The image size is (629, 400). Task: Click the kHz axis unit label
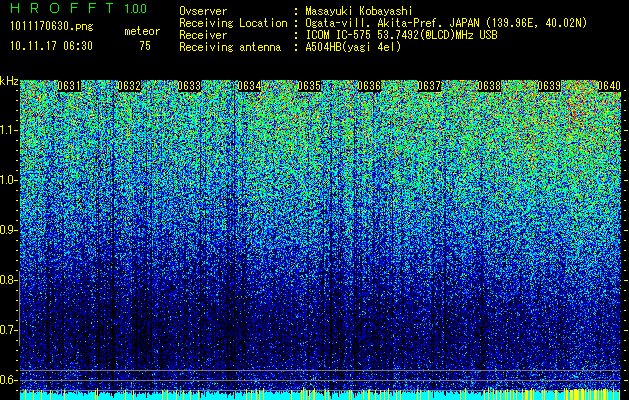pos(9,81)
